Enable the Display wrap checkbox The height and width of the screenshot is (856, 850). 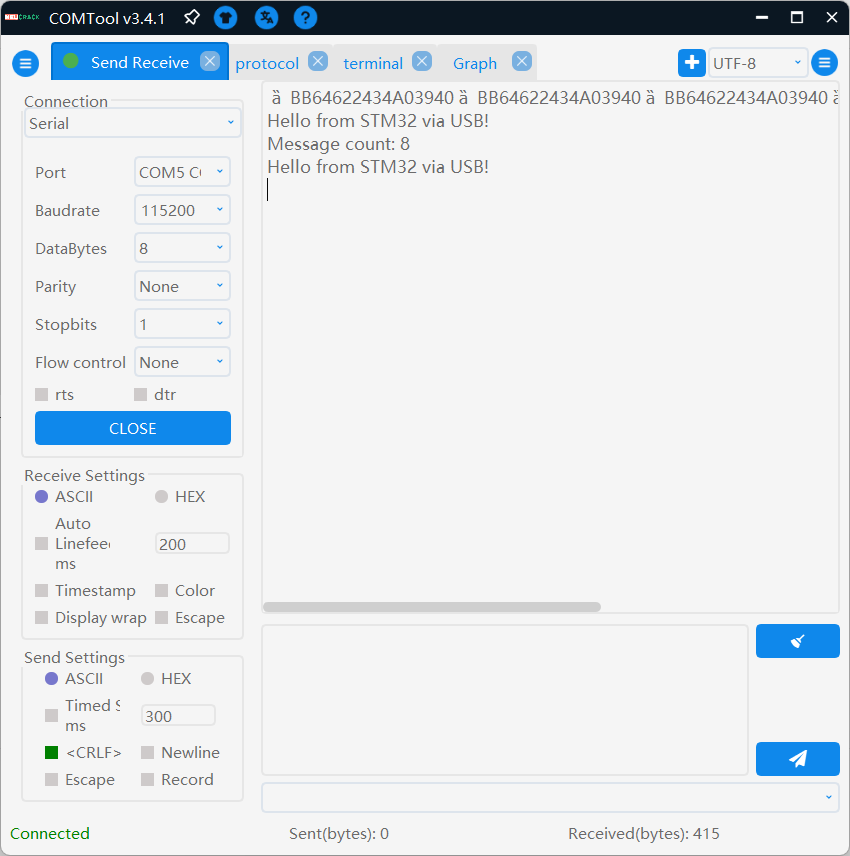coord(41,617)
